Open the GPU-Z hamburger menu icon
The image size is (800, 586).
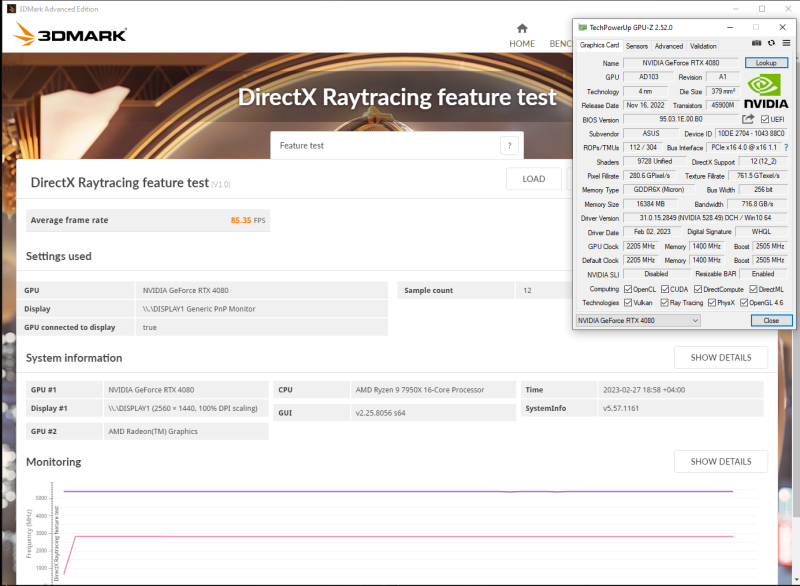786,44
